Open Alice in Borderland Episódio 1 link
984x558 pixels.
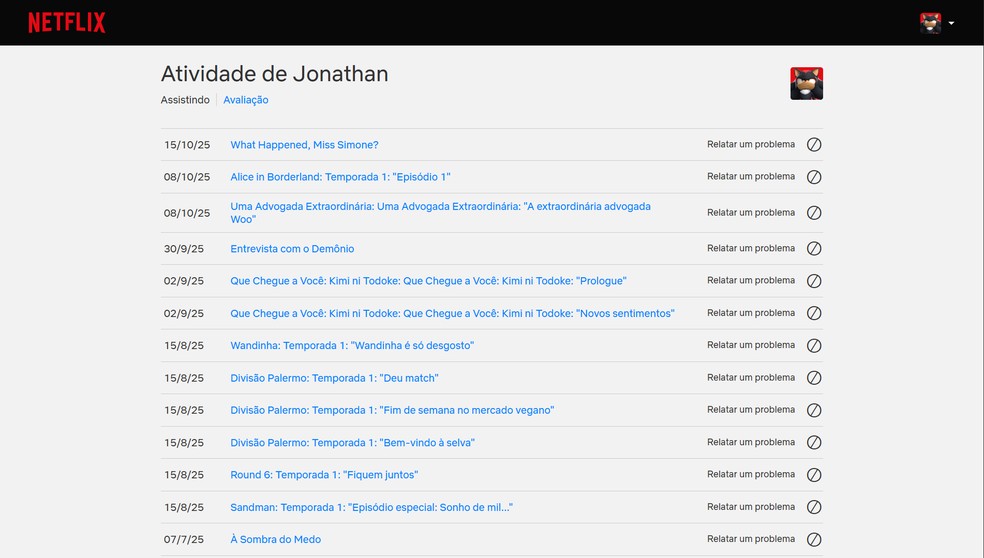point(340,177)
